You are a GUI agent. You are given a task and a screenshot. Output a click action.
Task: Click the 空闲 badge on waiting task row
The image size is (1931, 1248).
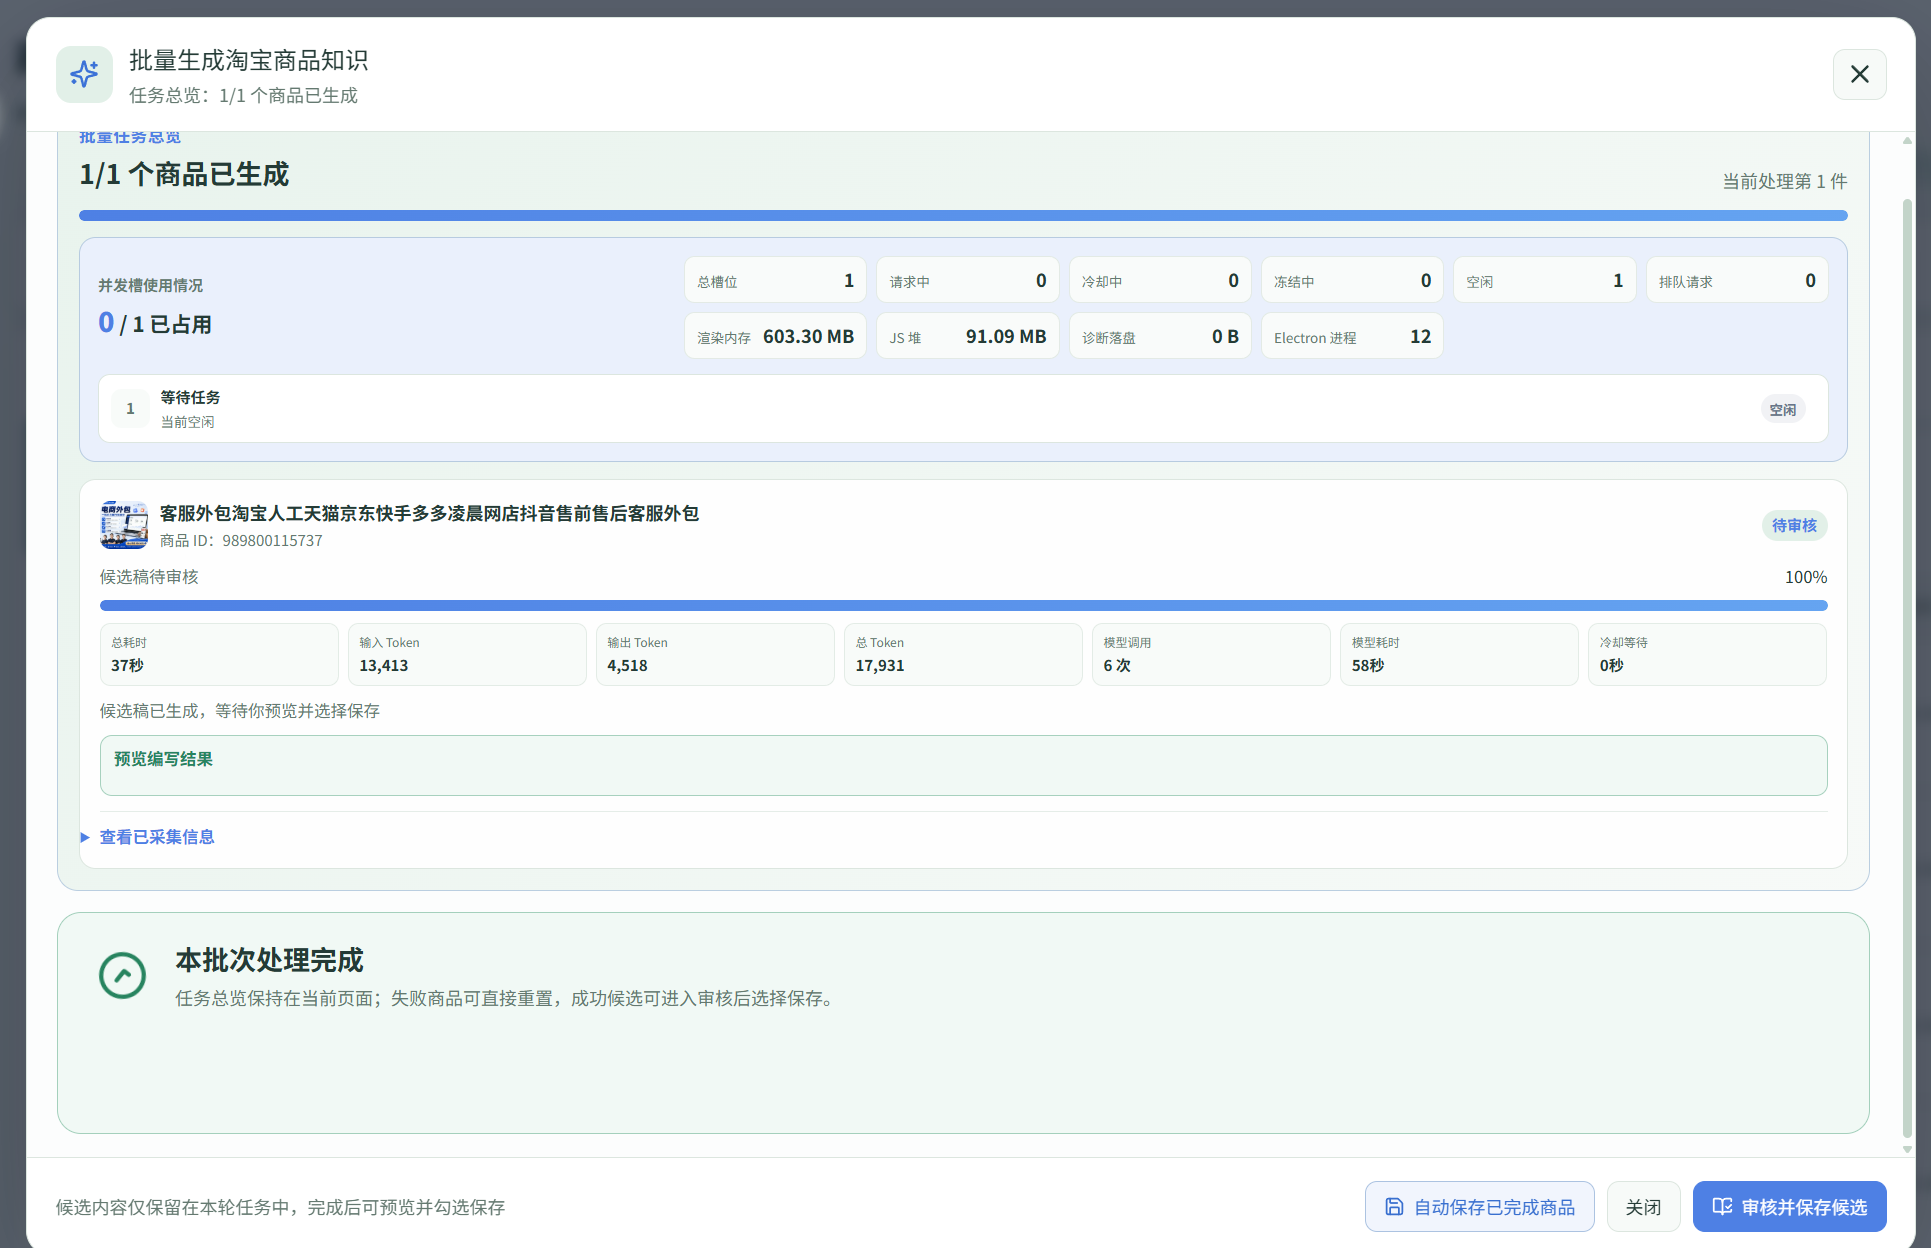[1782, 409]
